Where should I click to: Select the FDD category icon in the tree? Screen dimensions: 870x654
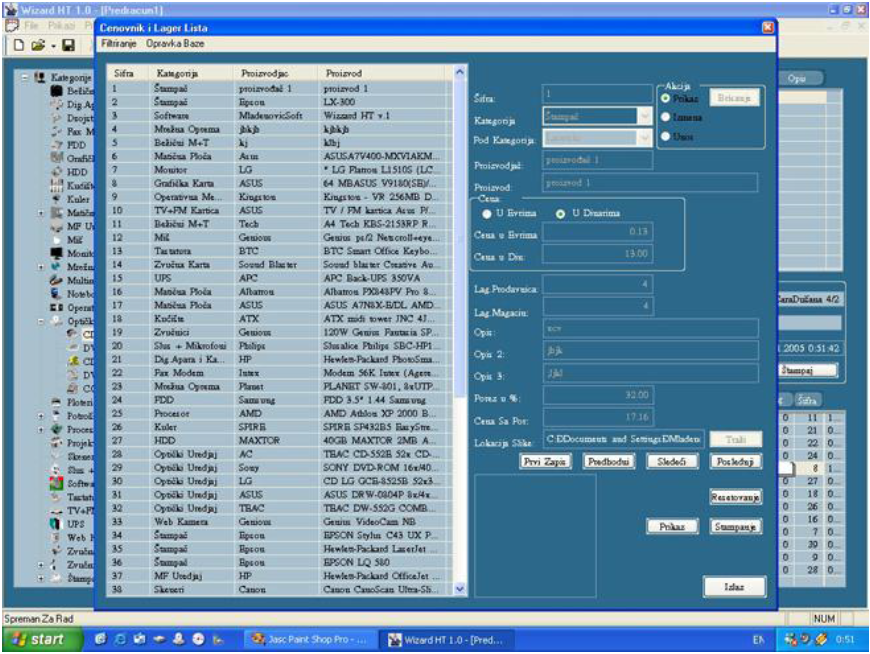[57, 145]
